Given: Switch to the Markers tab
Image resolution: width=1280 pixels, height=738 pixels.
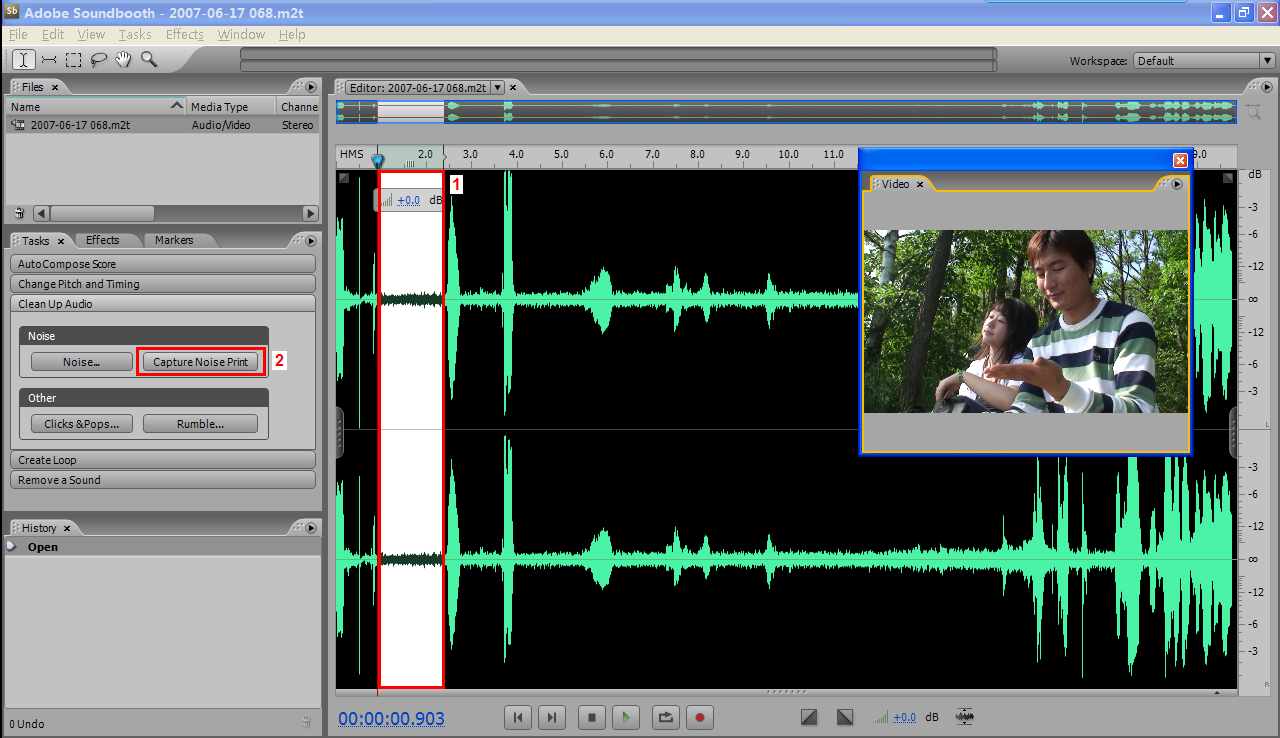Looking at the screenshot, I should 174,240.
